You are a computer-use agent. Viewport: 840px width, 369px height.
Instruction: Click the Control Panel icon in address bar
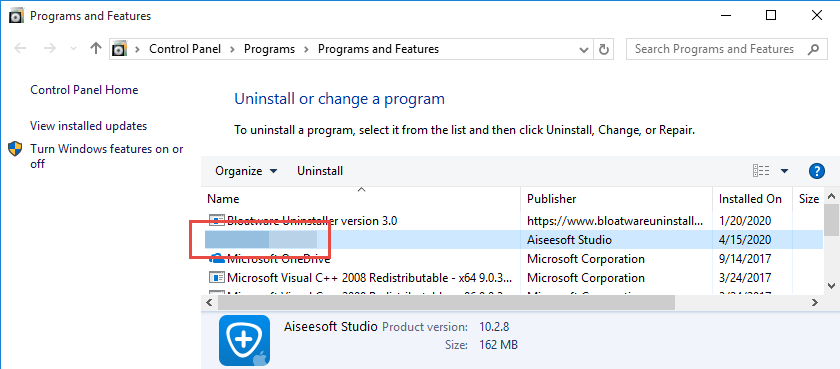click(x=119, y=49)
